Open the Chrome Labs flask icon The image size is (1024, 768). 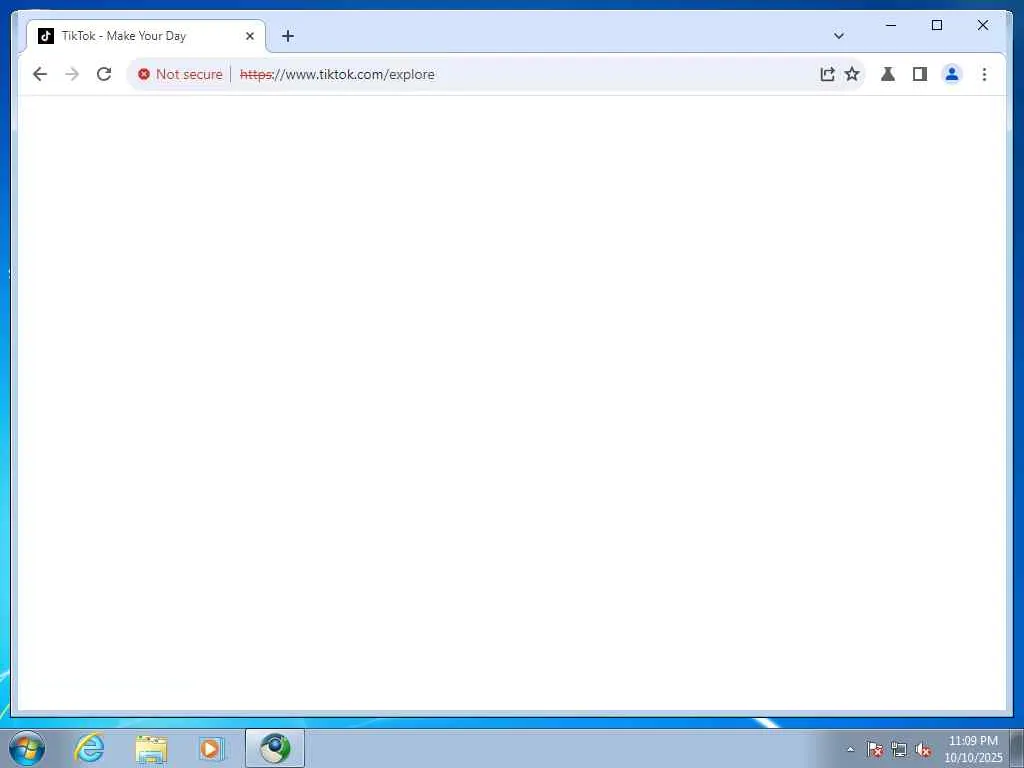coord(888,74)
